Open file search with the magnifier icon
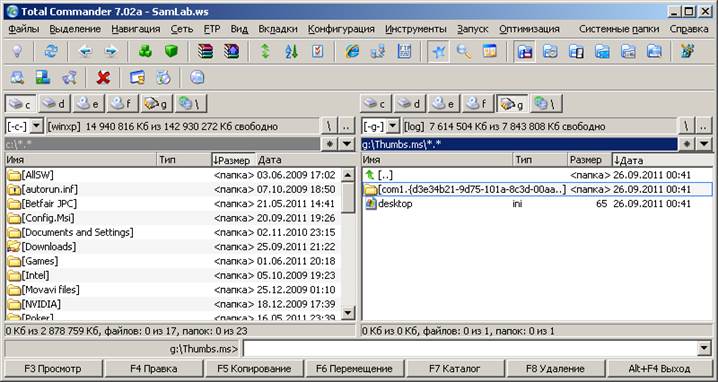Image resolution: width=718 pixels, height=382 pixels. pyautogui.click(x=464, y=51)
